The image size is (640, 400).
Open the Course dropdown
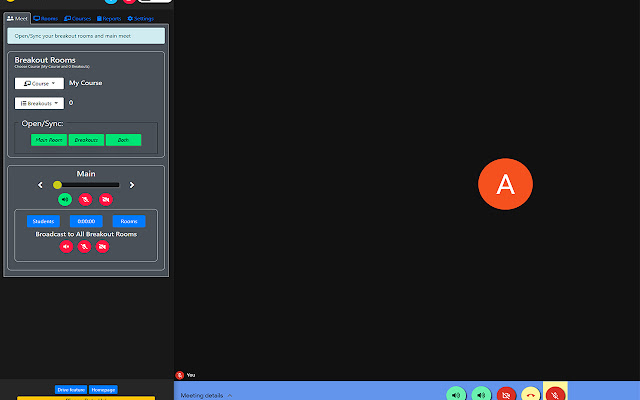tap(39, 83)
